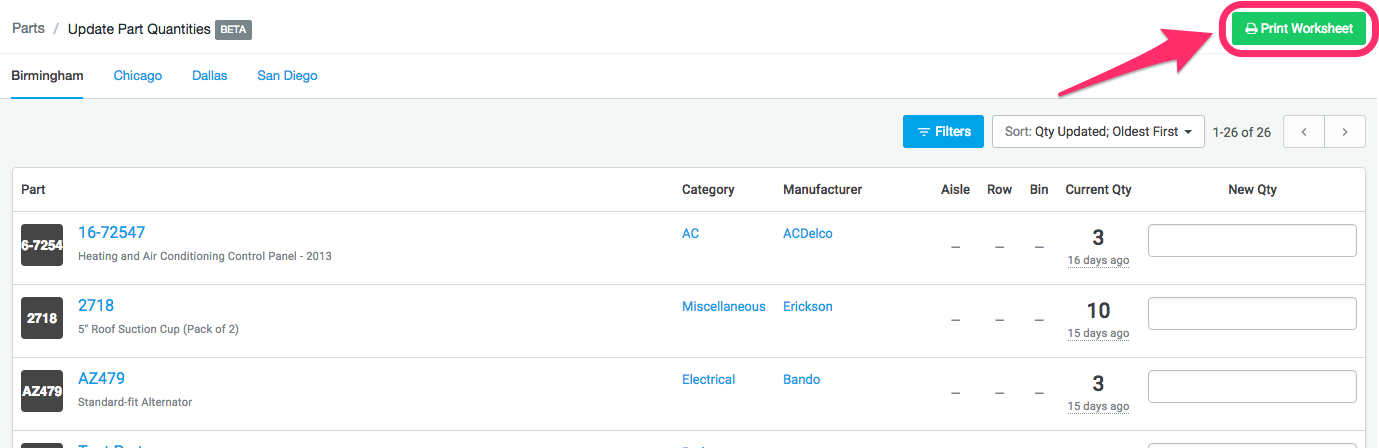This screenshot has height=448, width=1379.
Task: Open the AZ479 part link
Action: point(101,379)
